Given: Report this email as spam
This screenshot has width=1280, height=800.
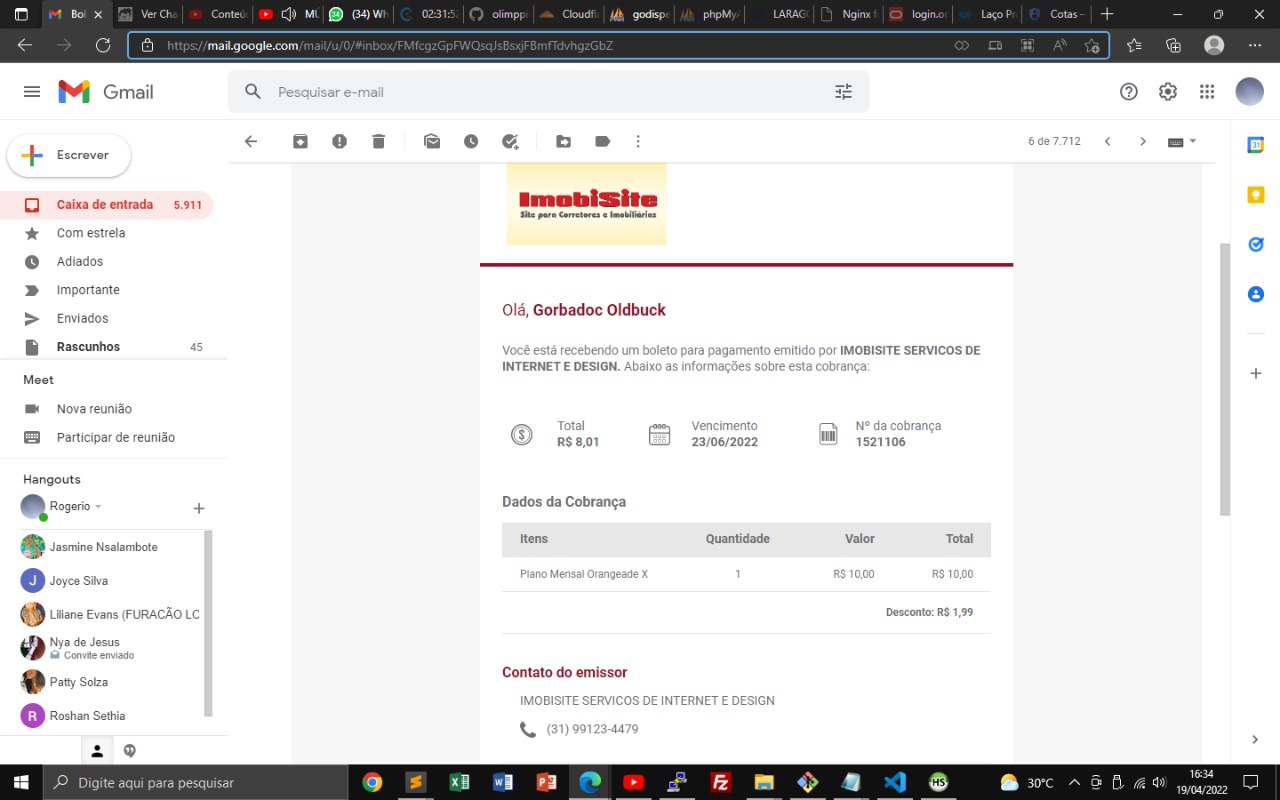Looking at the screenshot, I should 339,142.
